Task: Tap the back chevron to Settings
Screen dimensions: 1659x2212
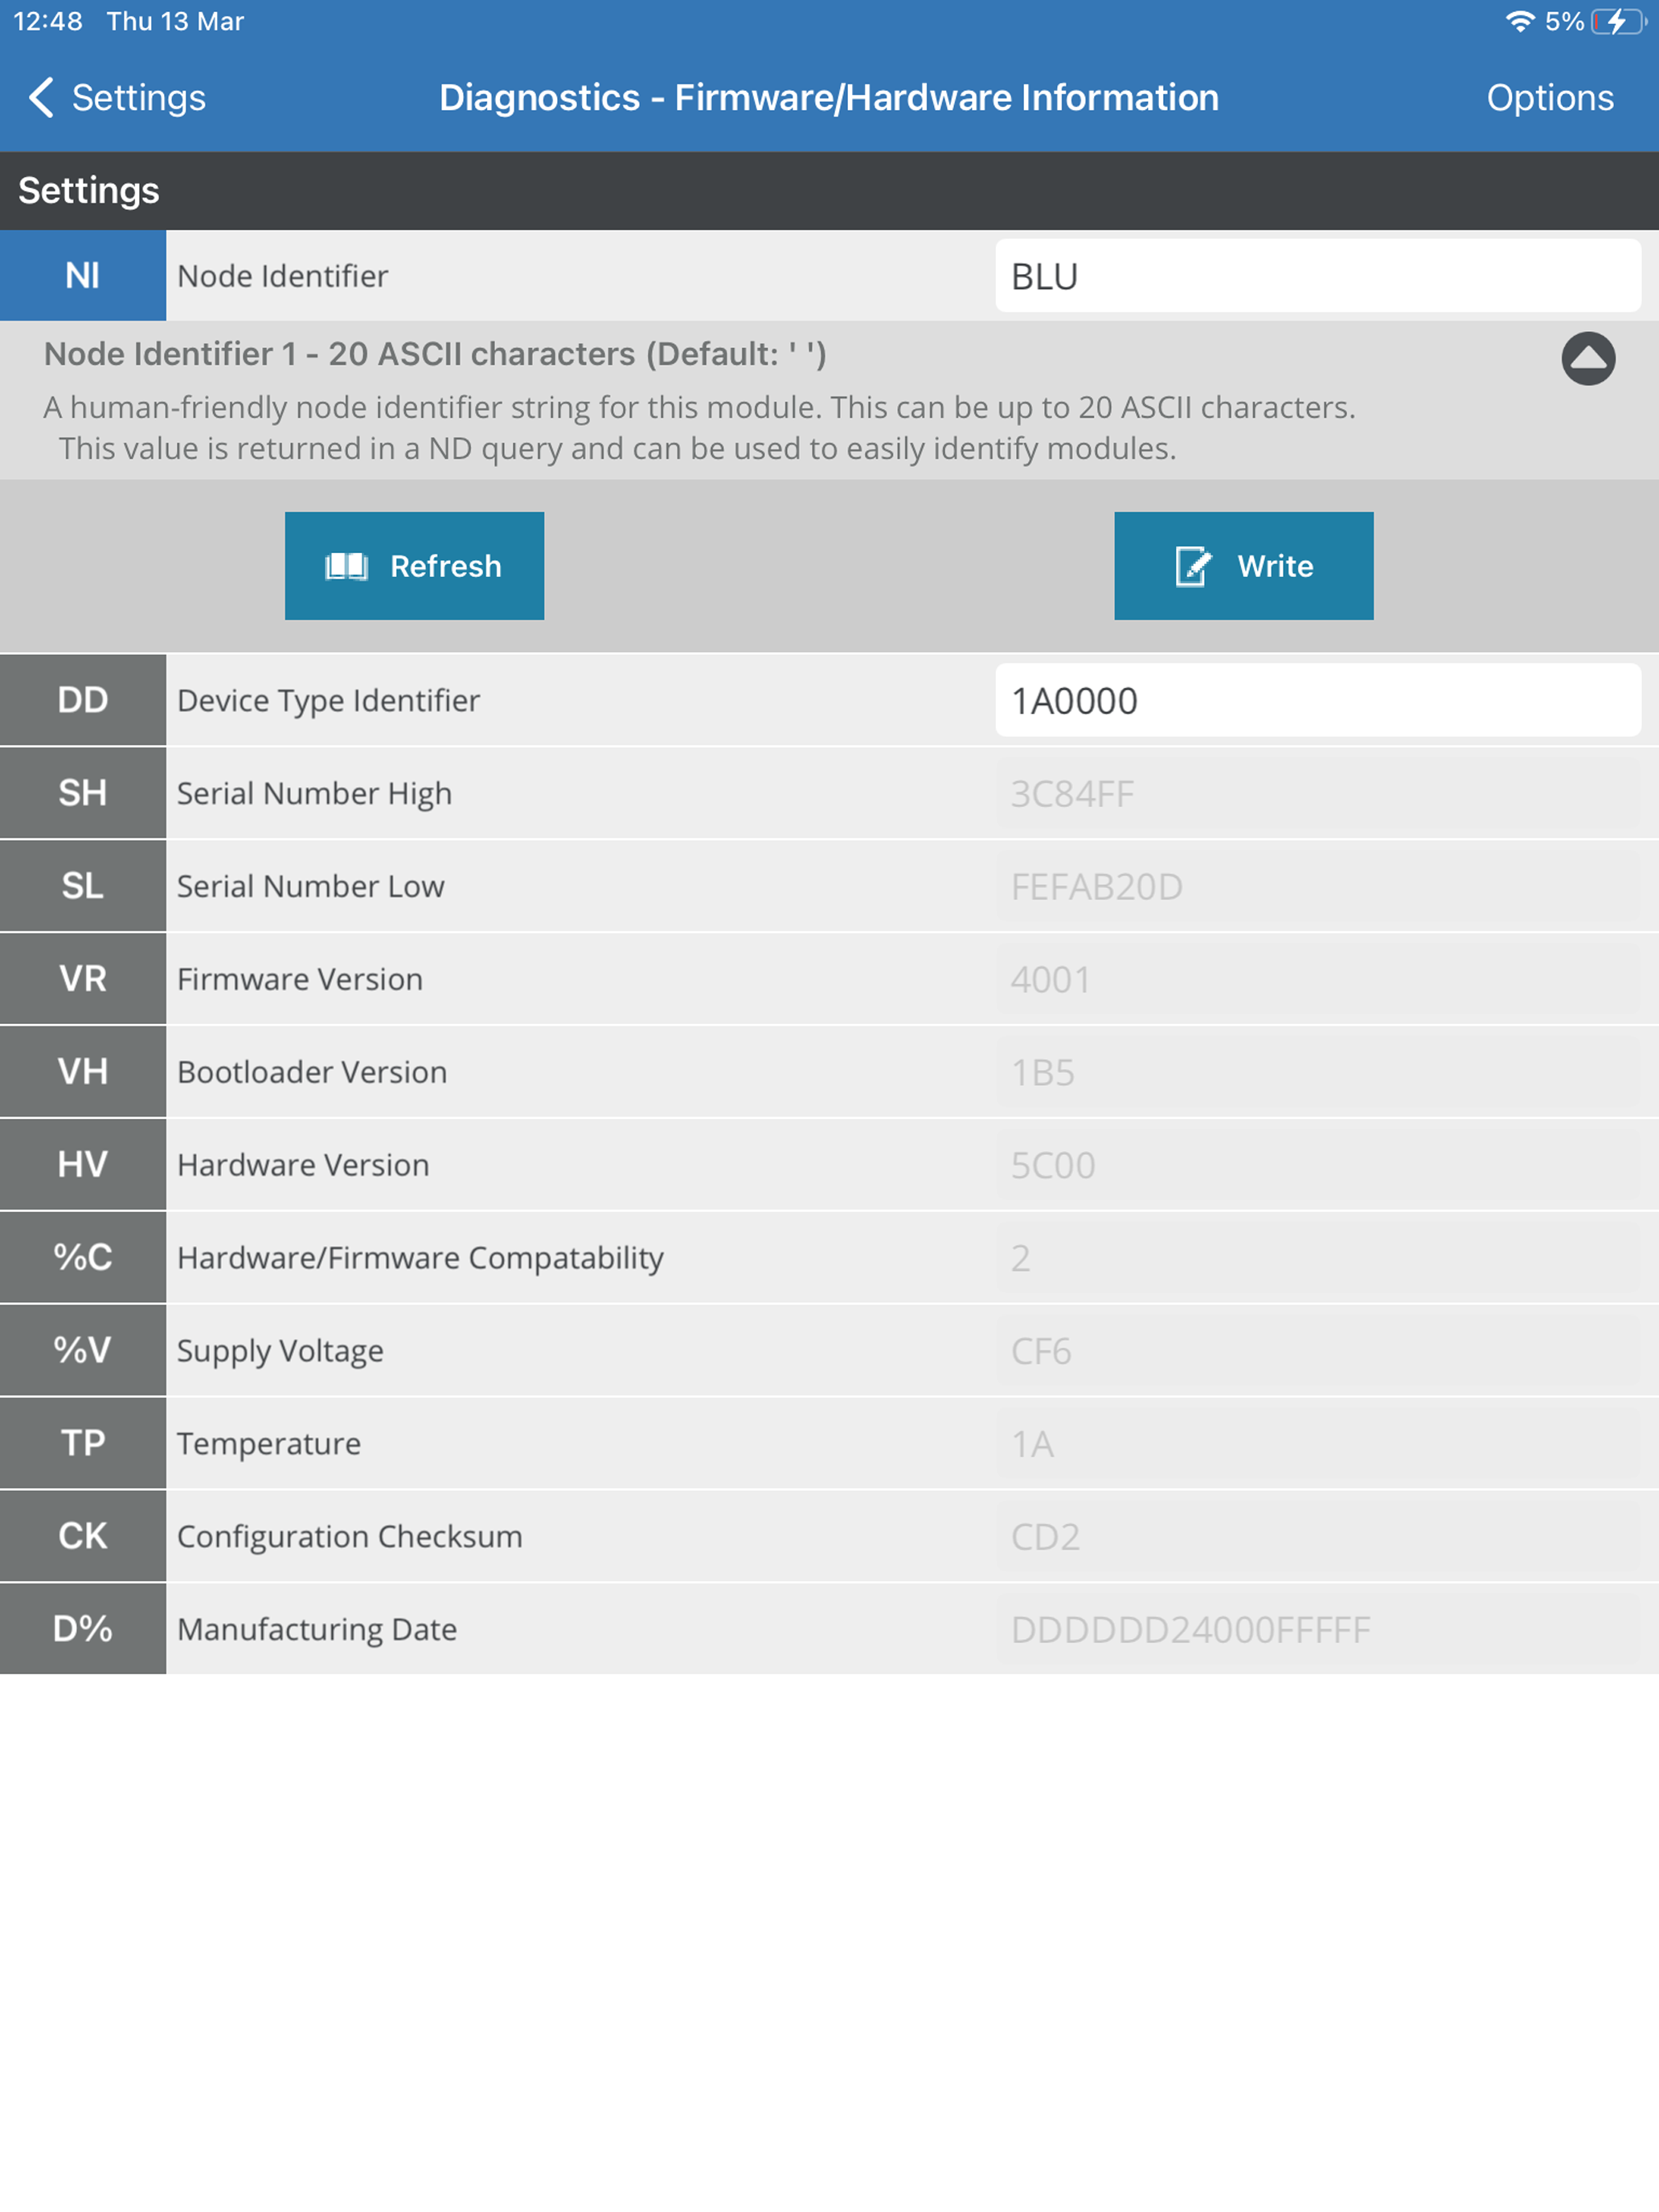Action: (42, 98)
